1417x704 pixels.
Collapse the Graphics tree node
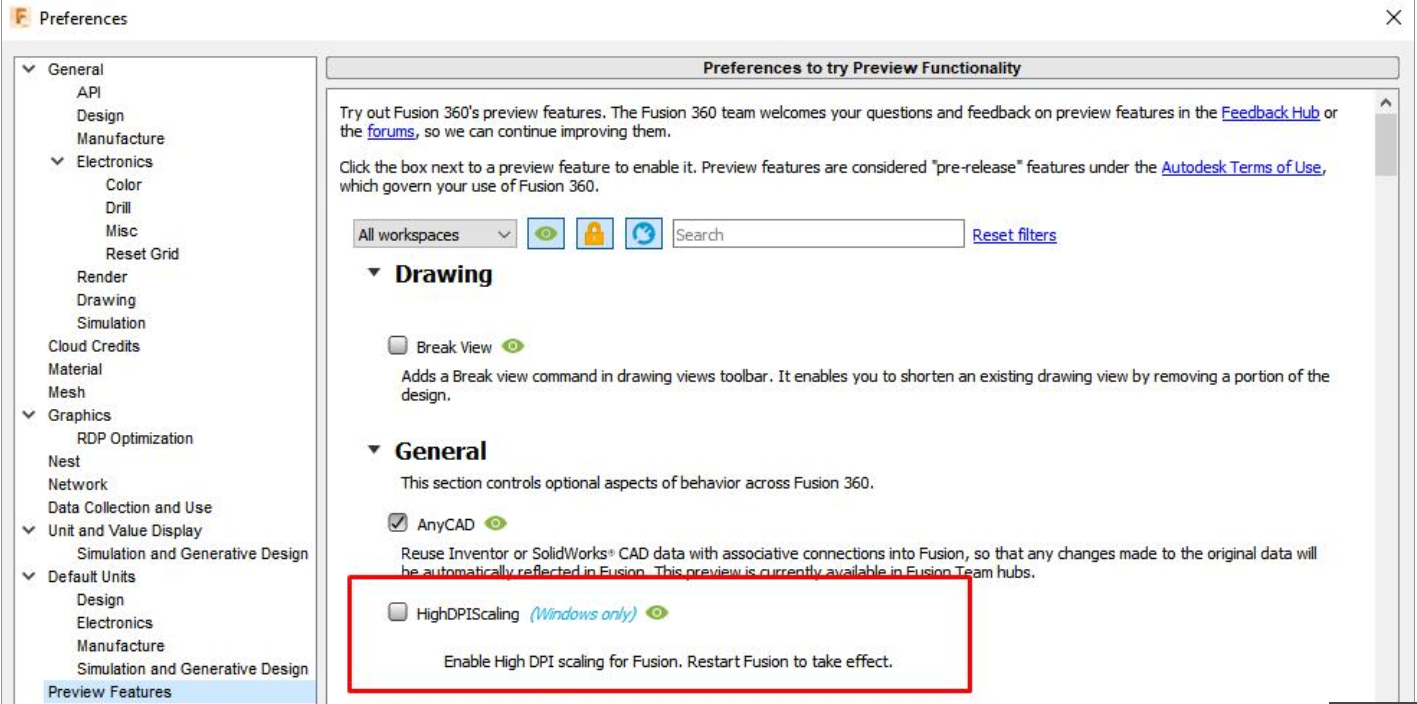coord(29,415)
